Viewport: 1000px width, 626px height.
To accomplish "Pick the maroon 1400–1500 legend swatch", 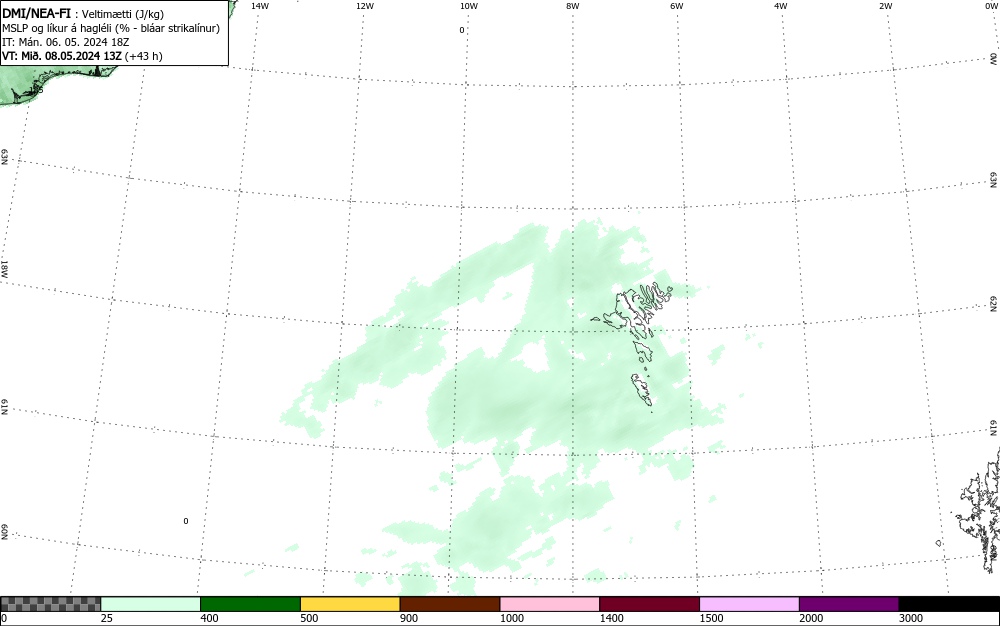I will point(649,604).
